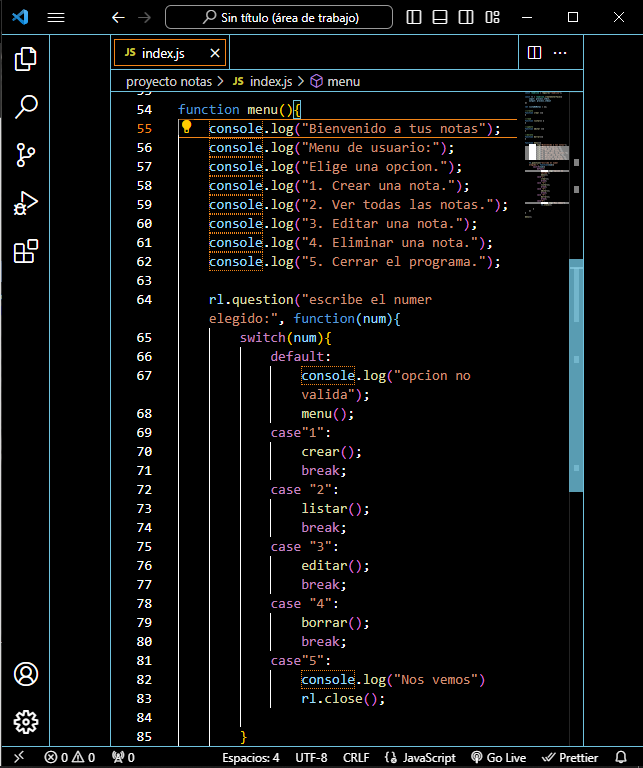This screenshot has height=768, width=643.
Task: Click the vertical scrollbar thumb
Action: click(x=576, y=375)
